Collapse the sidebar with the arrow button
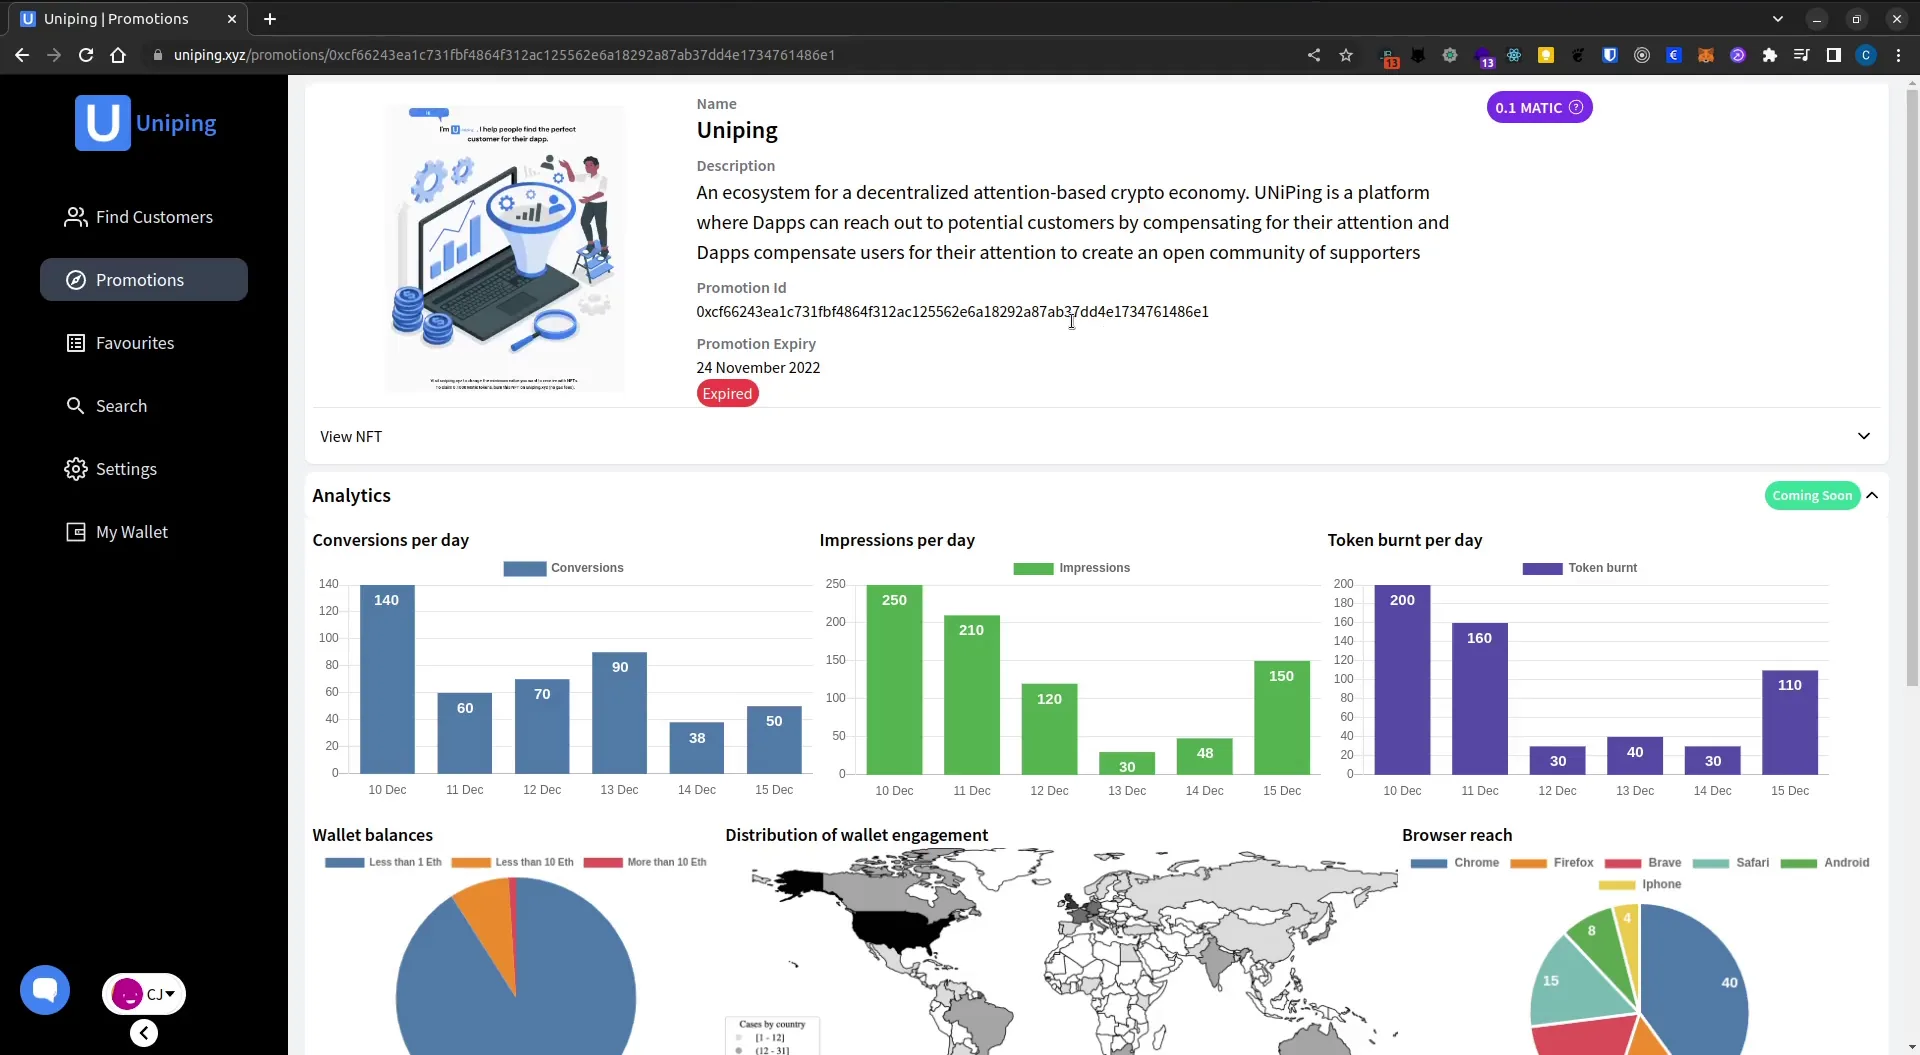 pyautogui.click(x=144, y=1033)
